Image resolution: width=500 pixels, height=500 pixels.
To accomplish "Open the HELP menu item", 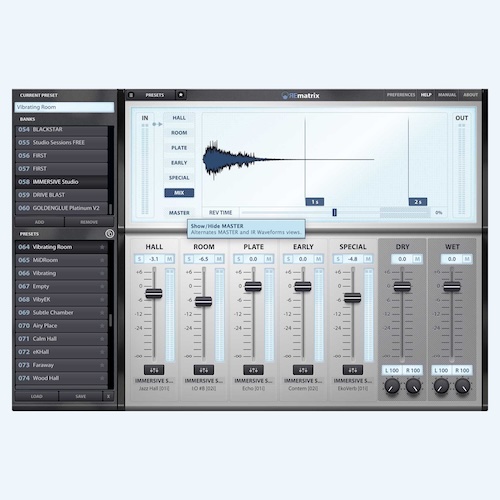I will [426, 95].
